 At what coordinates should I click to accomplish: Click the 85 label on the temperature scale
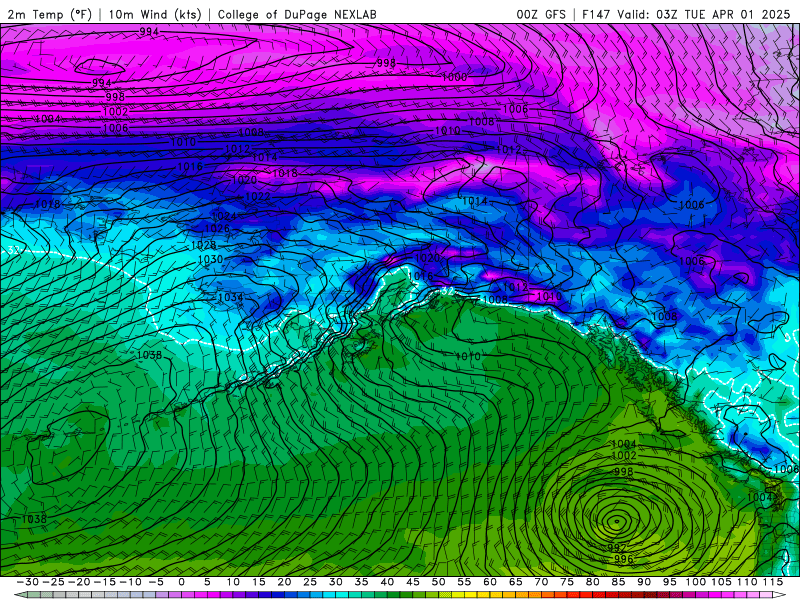618,582
